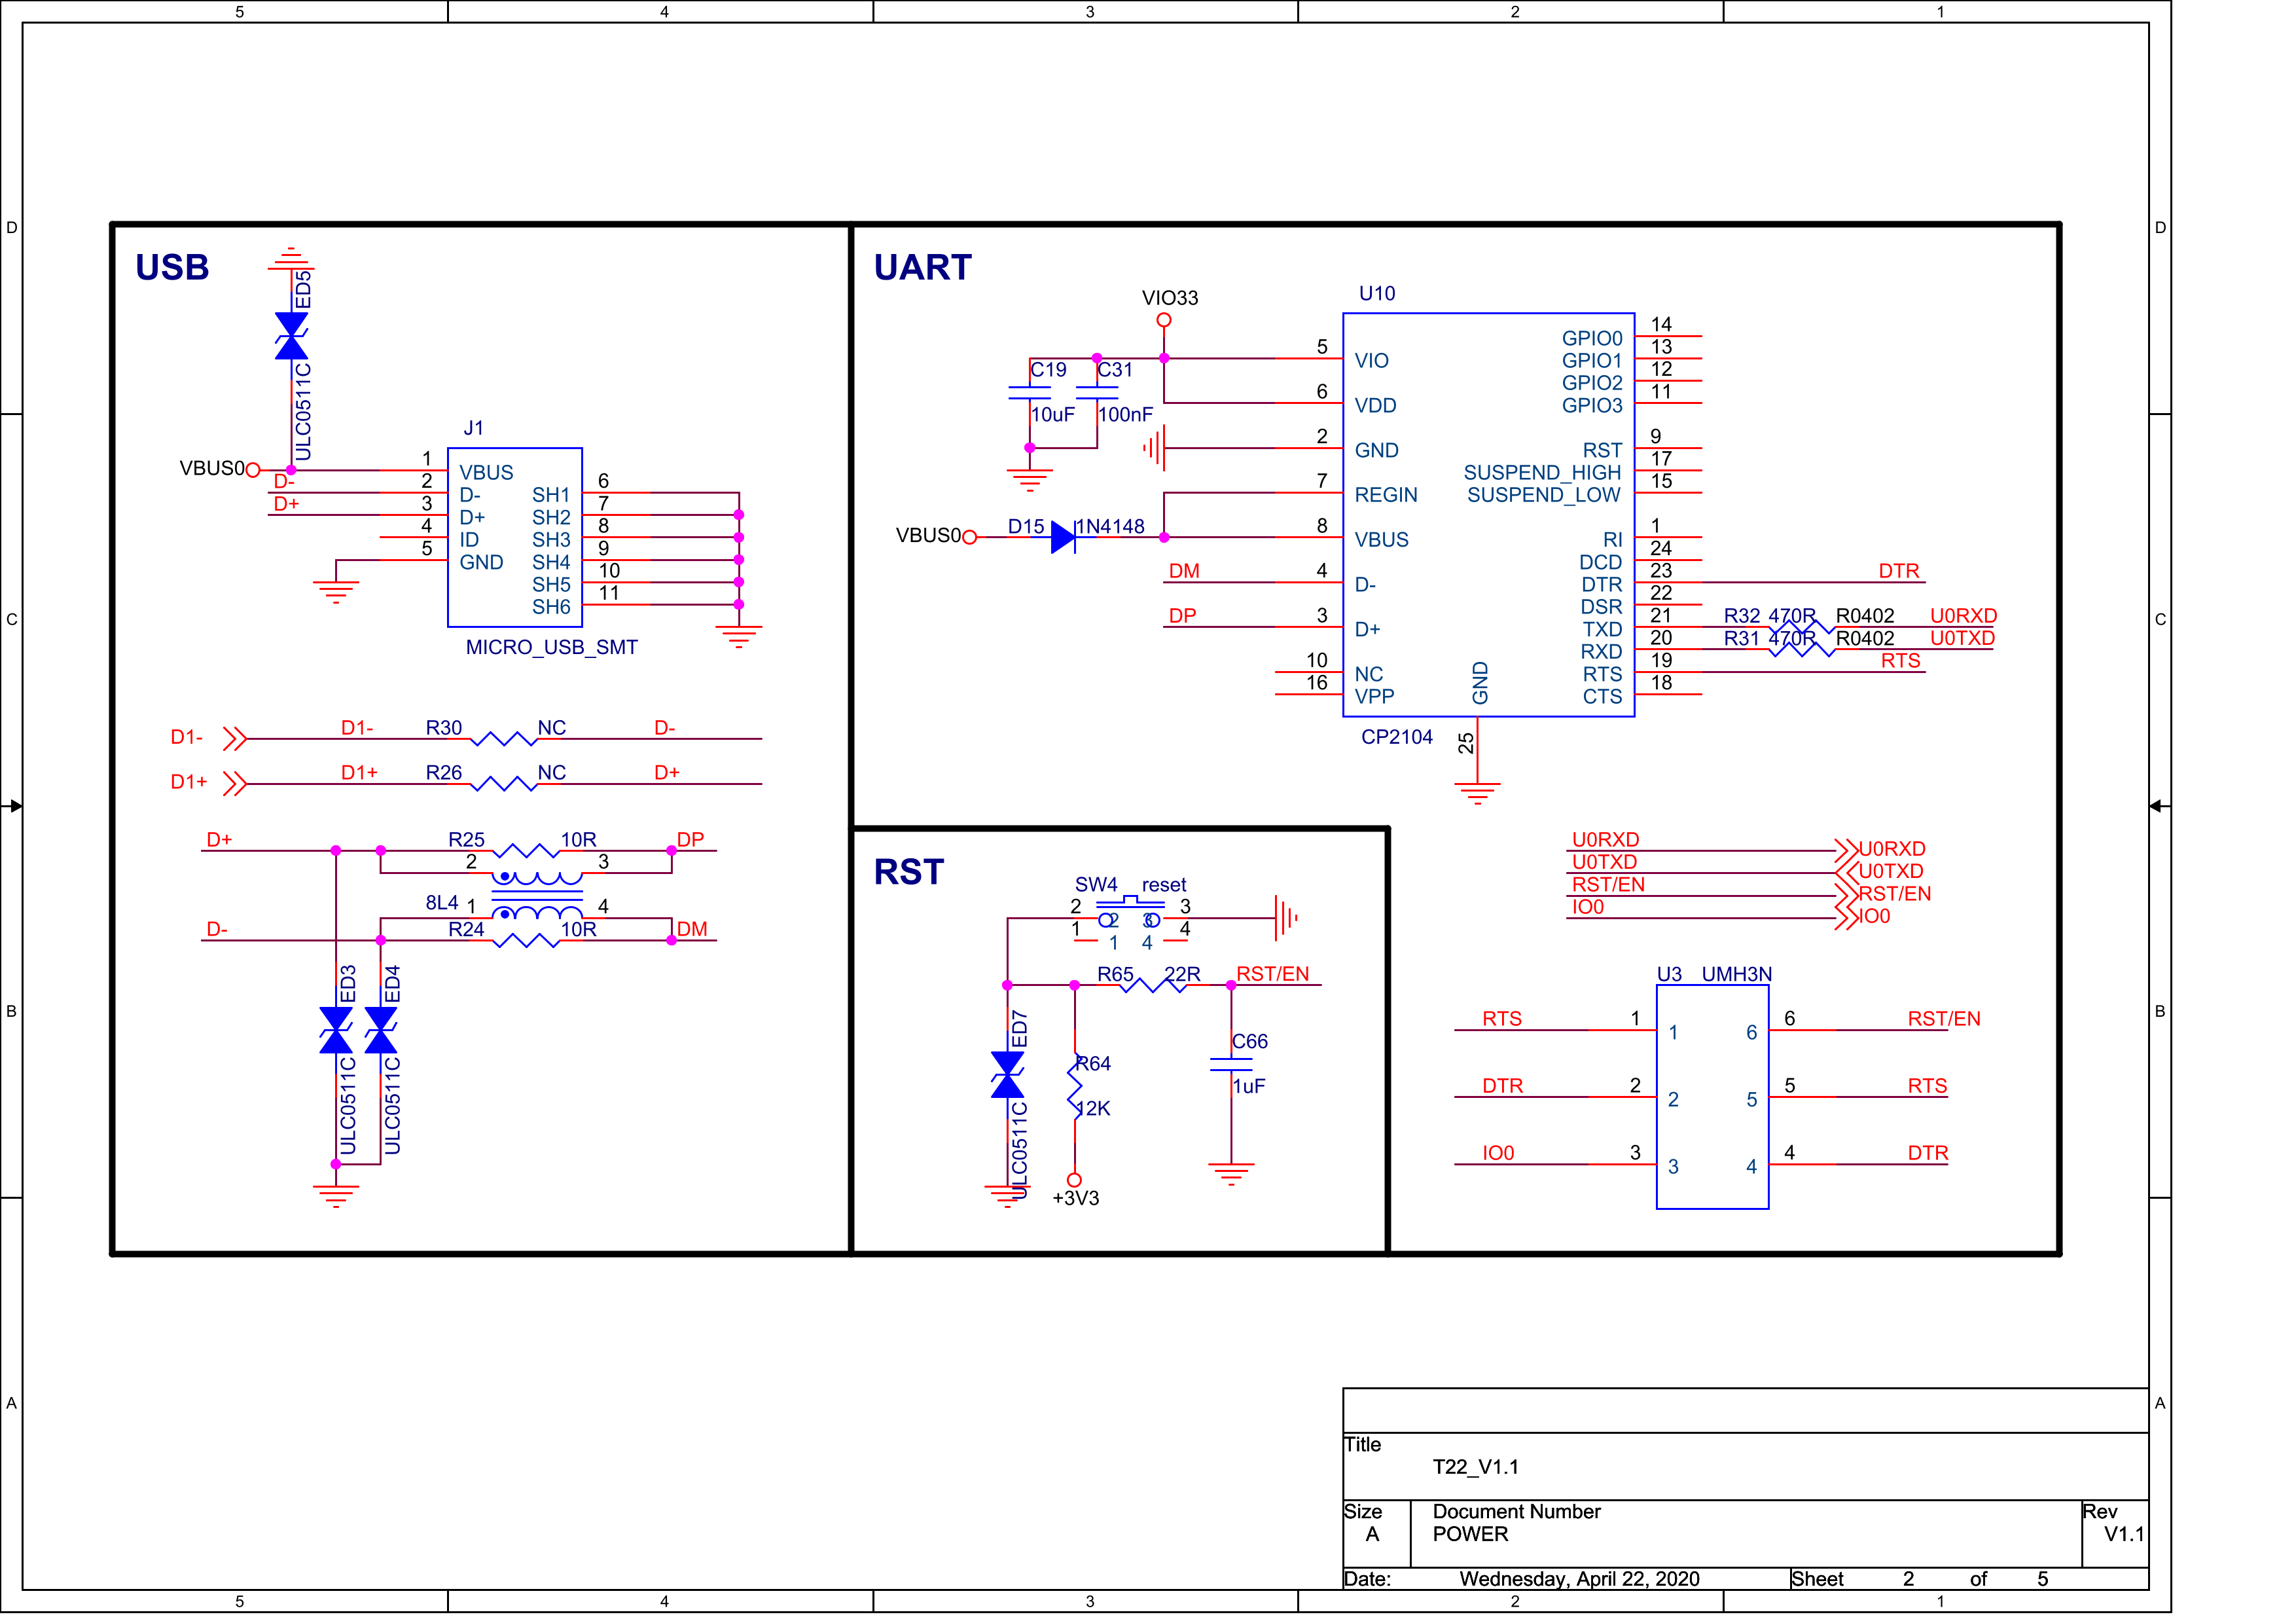Click the DP net label near pin 3
2296x1623 pixels.
(1182, 616)
